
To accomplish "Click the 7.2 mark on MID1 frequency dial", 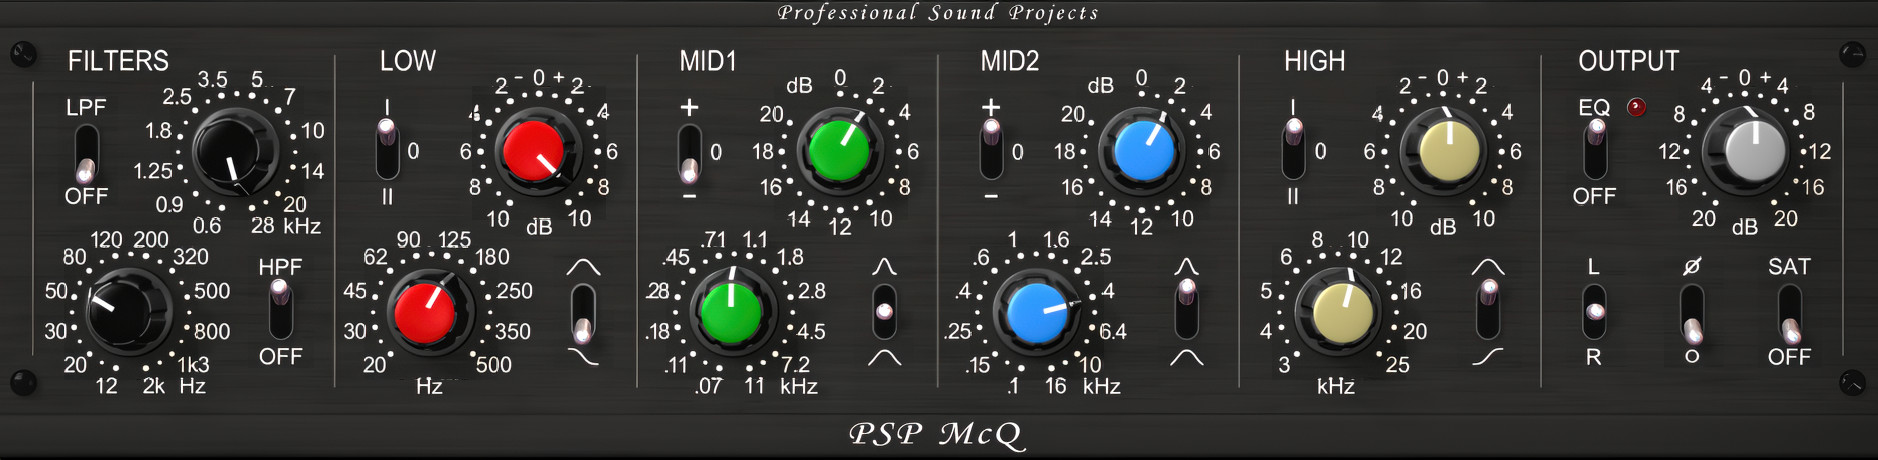I will 796,365.
